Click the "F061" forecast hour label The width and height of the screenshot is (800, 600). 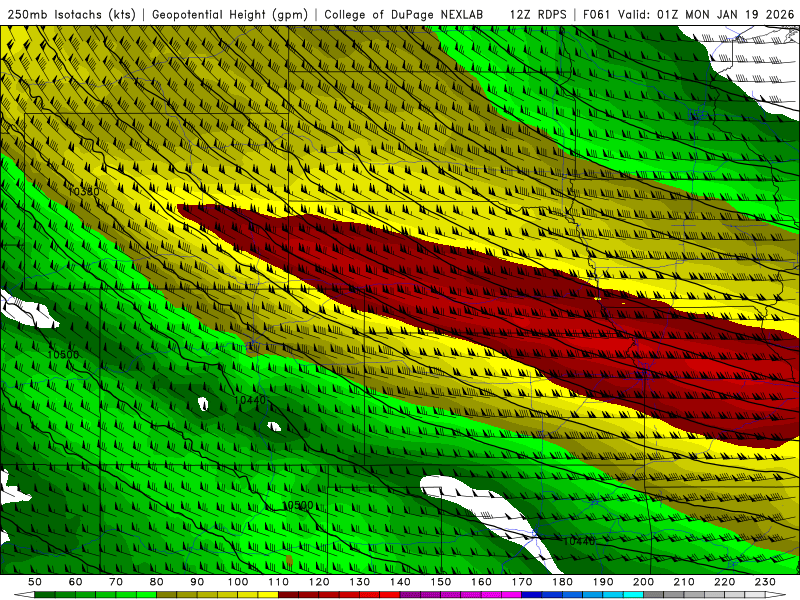point(597,15)
